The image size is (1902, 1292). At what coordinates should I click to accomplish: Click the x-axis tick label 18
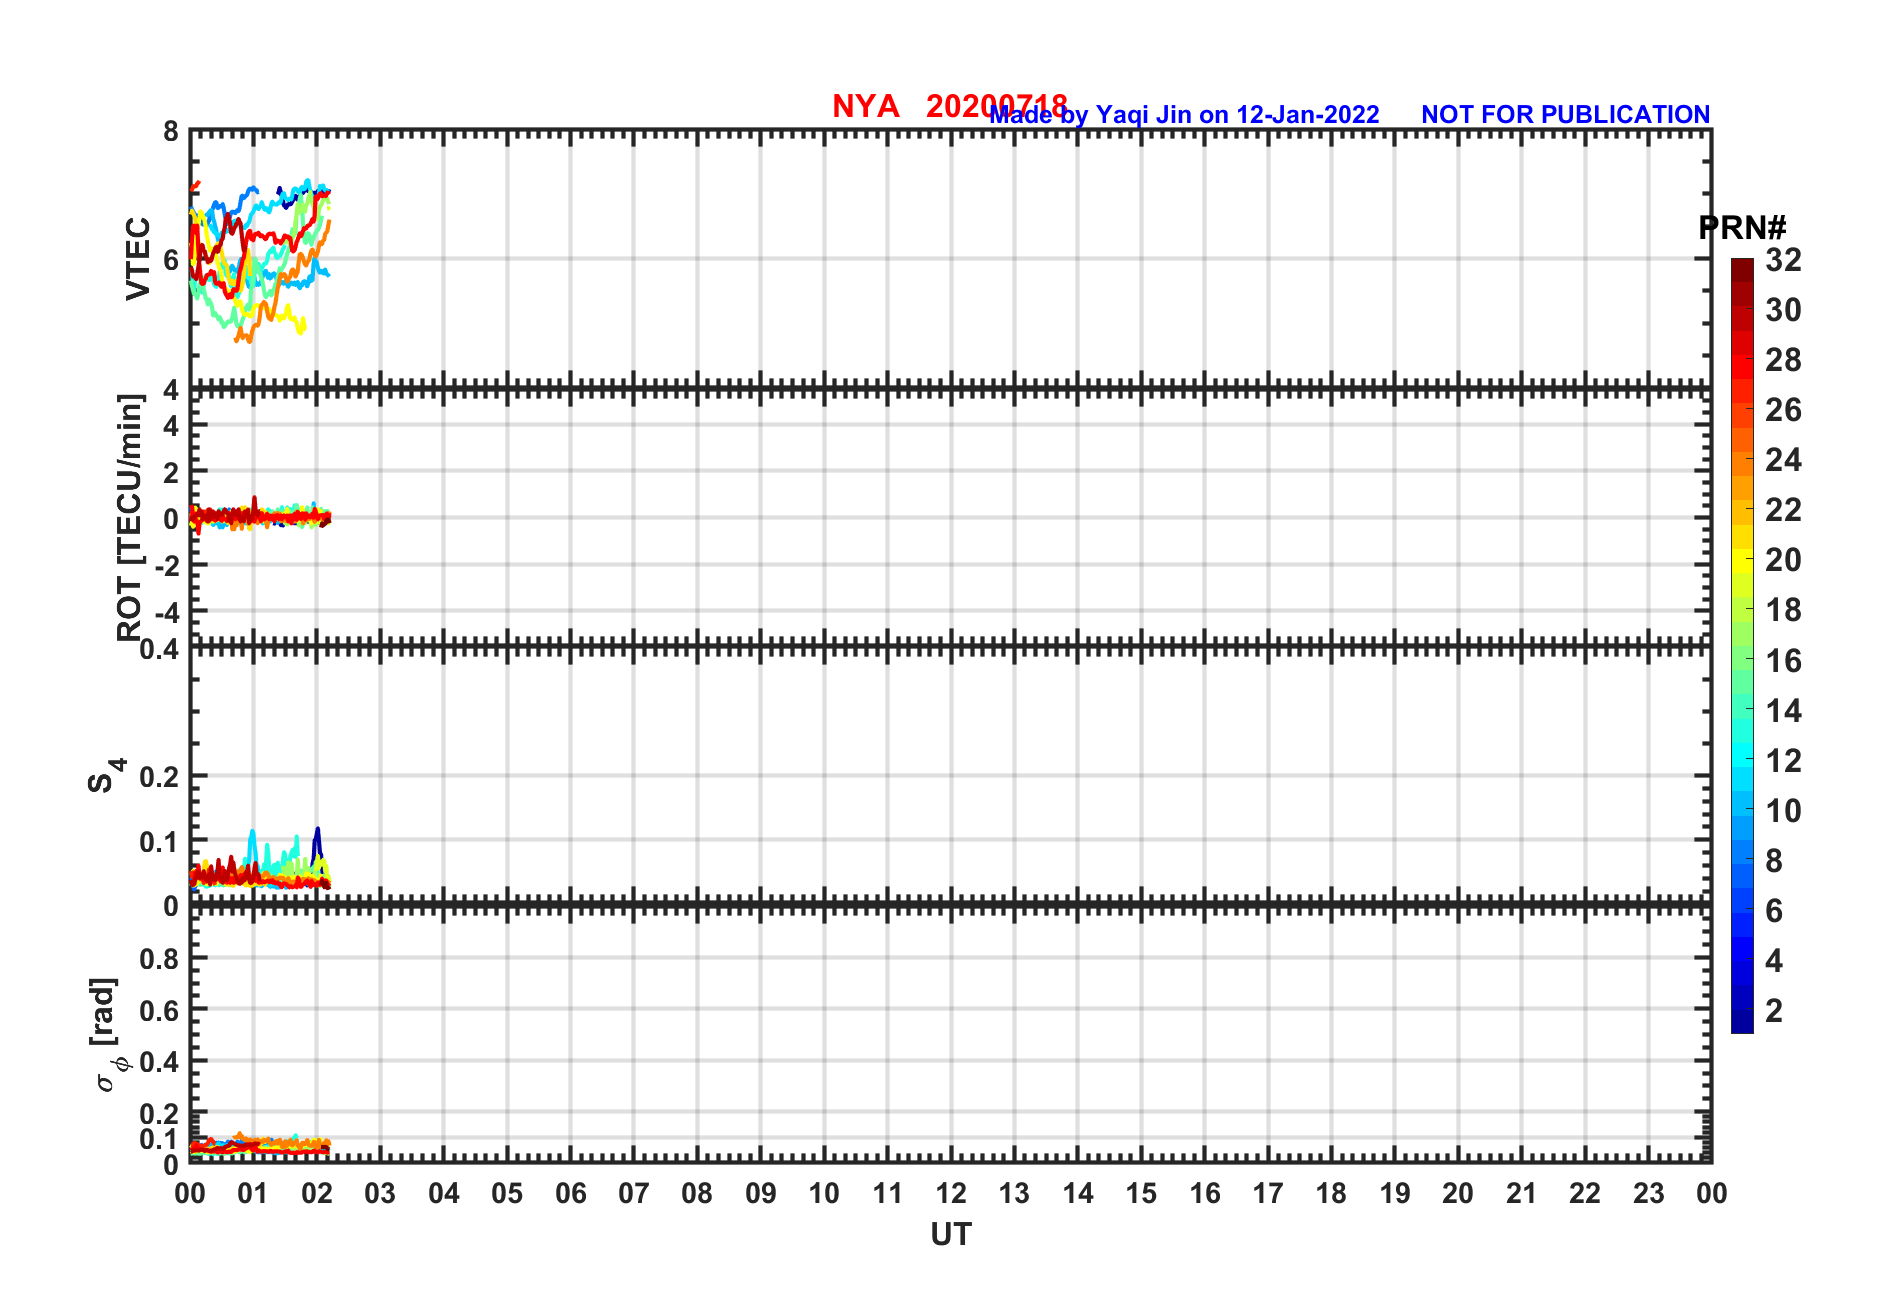[x=1331, y=1193]
